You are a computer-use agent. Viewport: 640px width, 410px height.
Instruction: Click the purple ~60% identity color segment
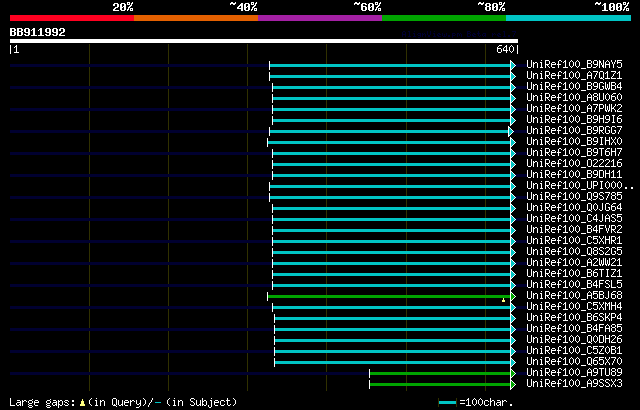pyautogui.click(x=320, y=18)
